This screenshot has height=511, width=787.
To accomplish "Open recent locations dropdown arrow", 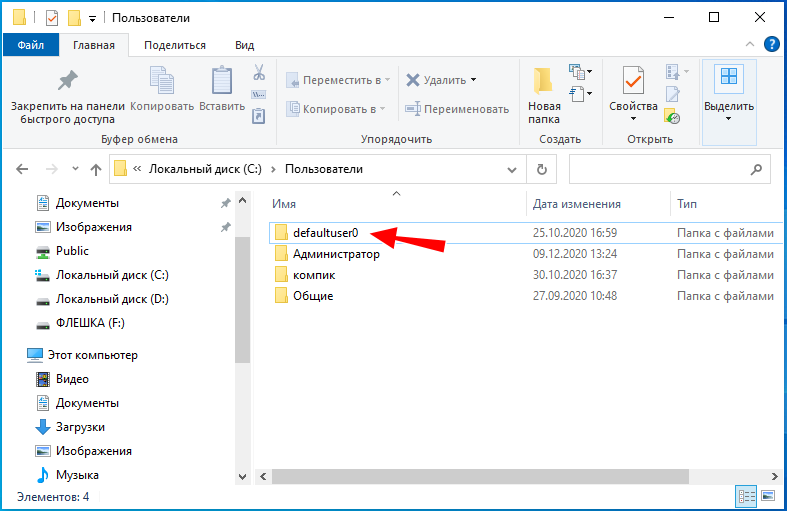I will point(75,169).
